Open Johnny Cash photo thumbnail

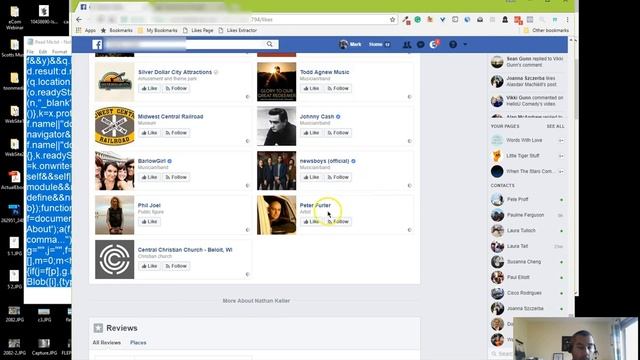pyautogui.click(x=276, y=126)
